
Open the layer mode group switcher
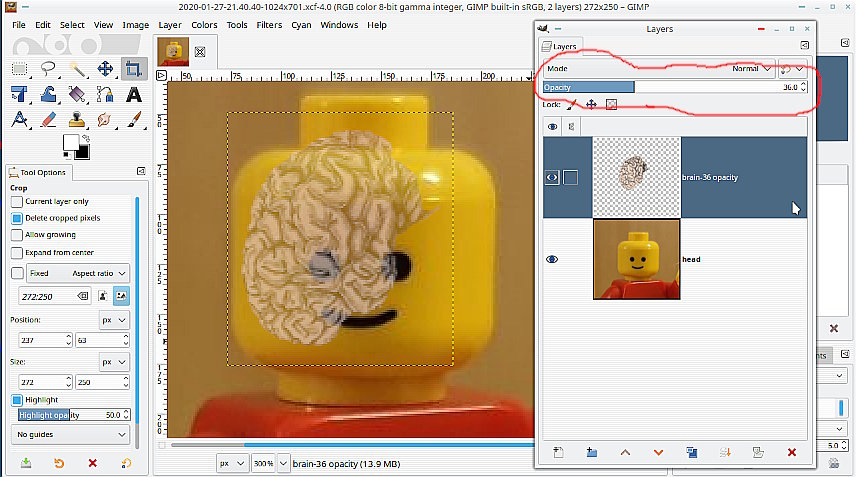[792, 69]
